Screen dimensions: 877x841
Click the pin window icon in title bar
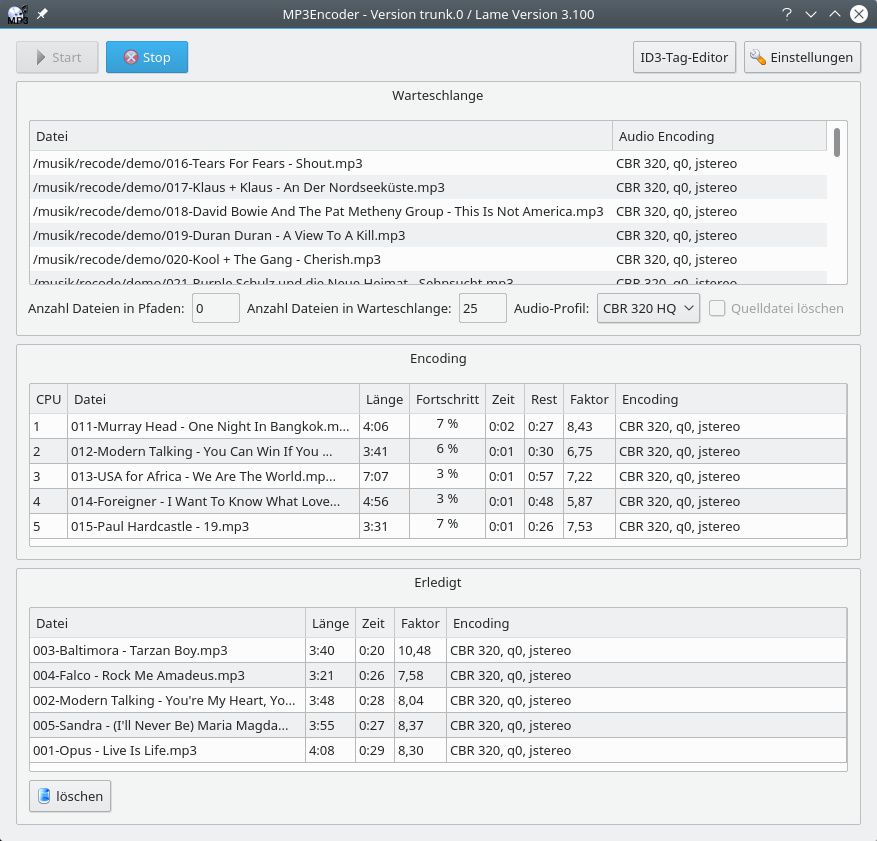tap(43, 14)
